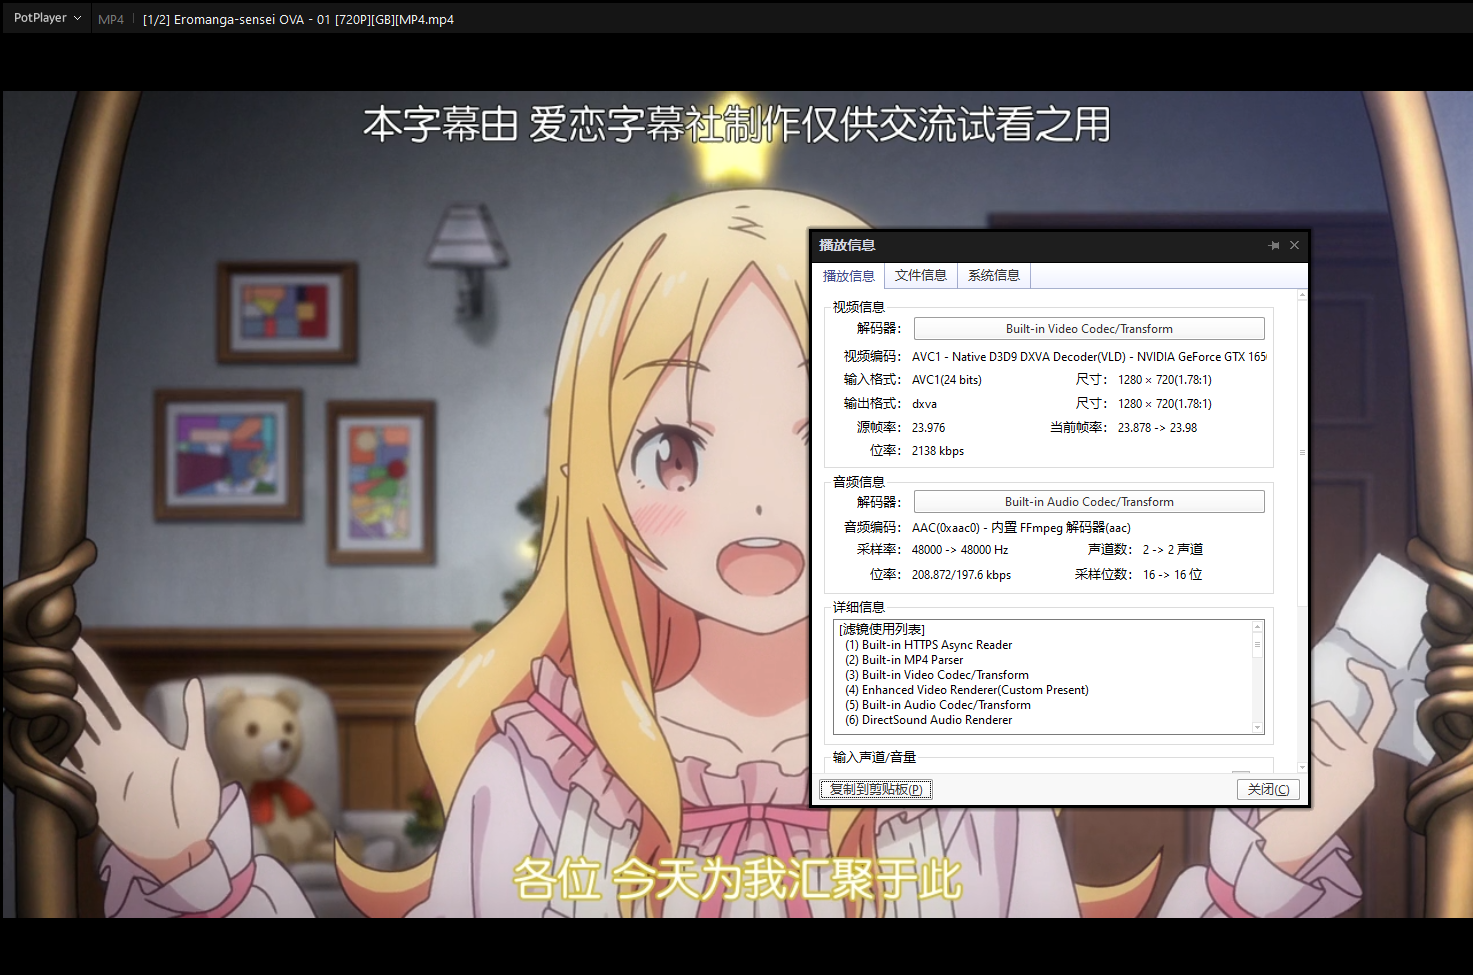Screen dimensions: 1473x975
Task: Click the Built-in Video Codec/Transform button
Action: click(1088, 329)
